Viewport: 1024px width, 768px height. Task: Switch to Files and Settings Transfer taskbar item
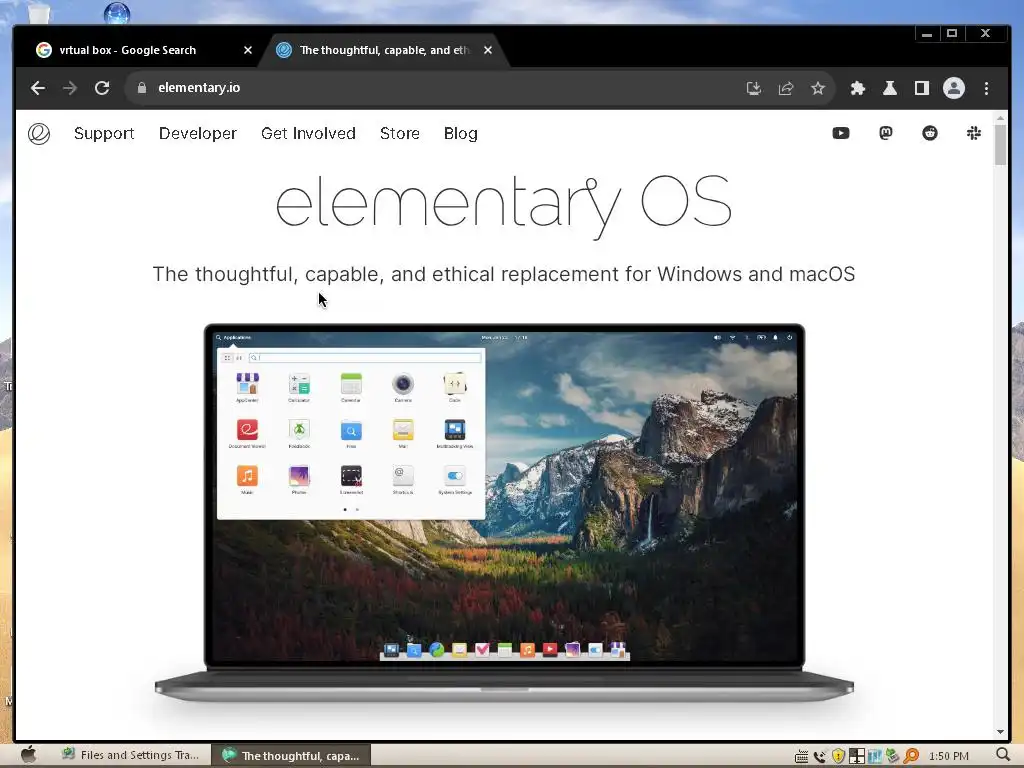(x=130, y=755)
